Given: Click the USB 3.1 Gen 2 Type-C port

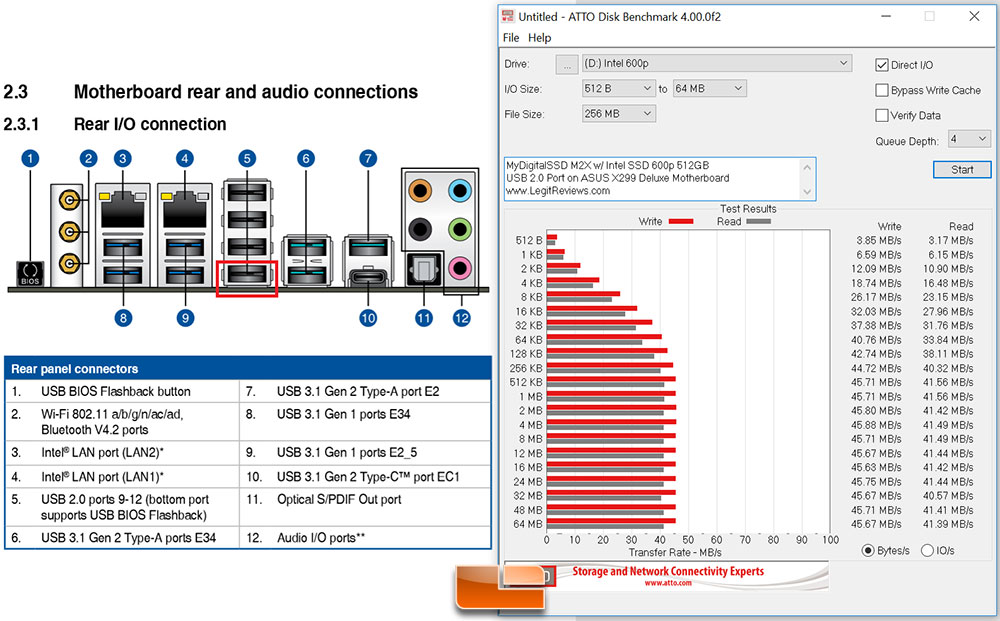Looking at the screenshot, I should pos(368,277).
